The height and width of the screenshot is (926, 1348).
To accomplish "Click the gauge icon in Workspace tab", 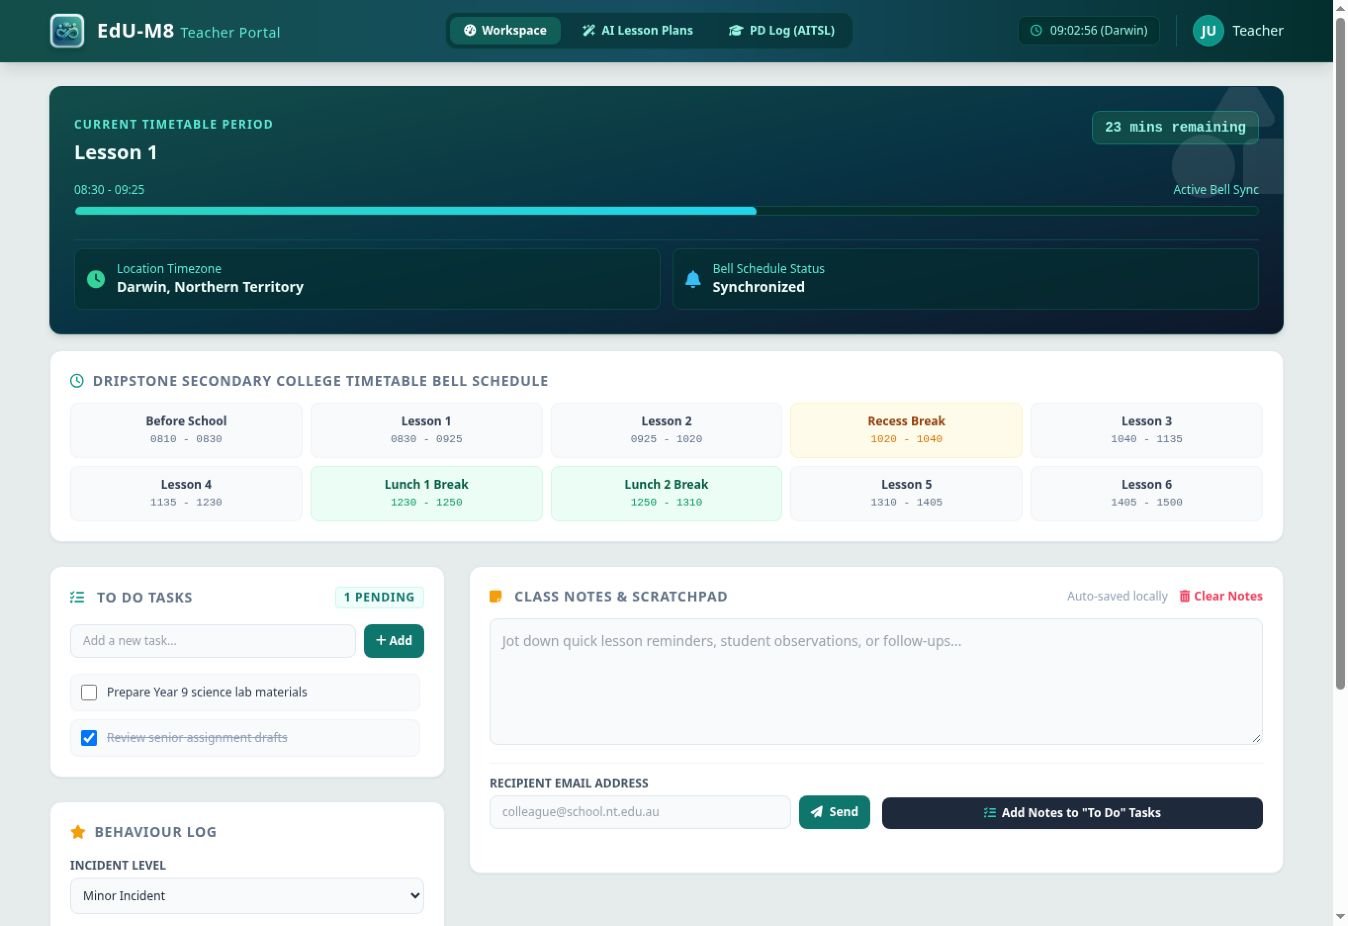I will point(470,31).
